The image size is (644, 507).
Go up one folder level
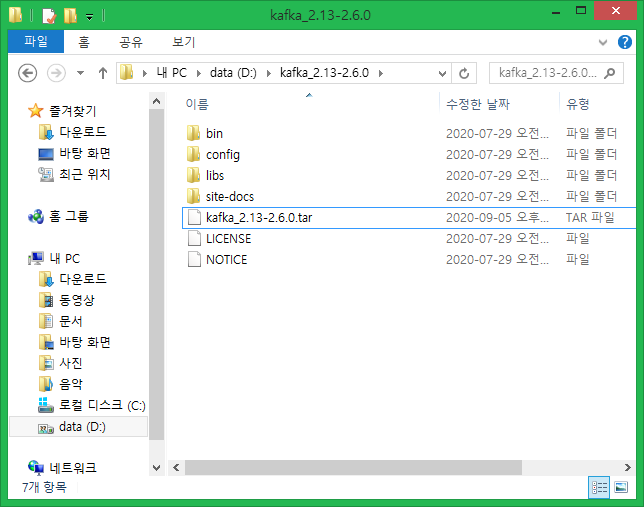click(x=103, y=73)
